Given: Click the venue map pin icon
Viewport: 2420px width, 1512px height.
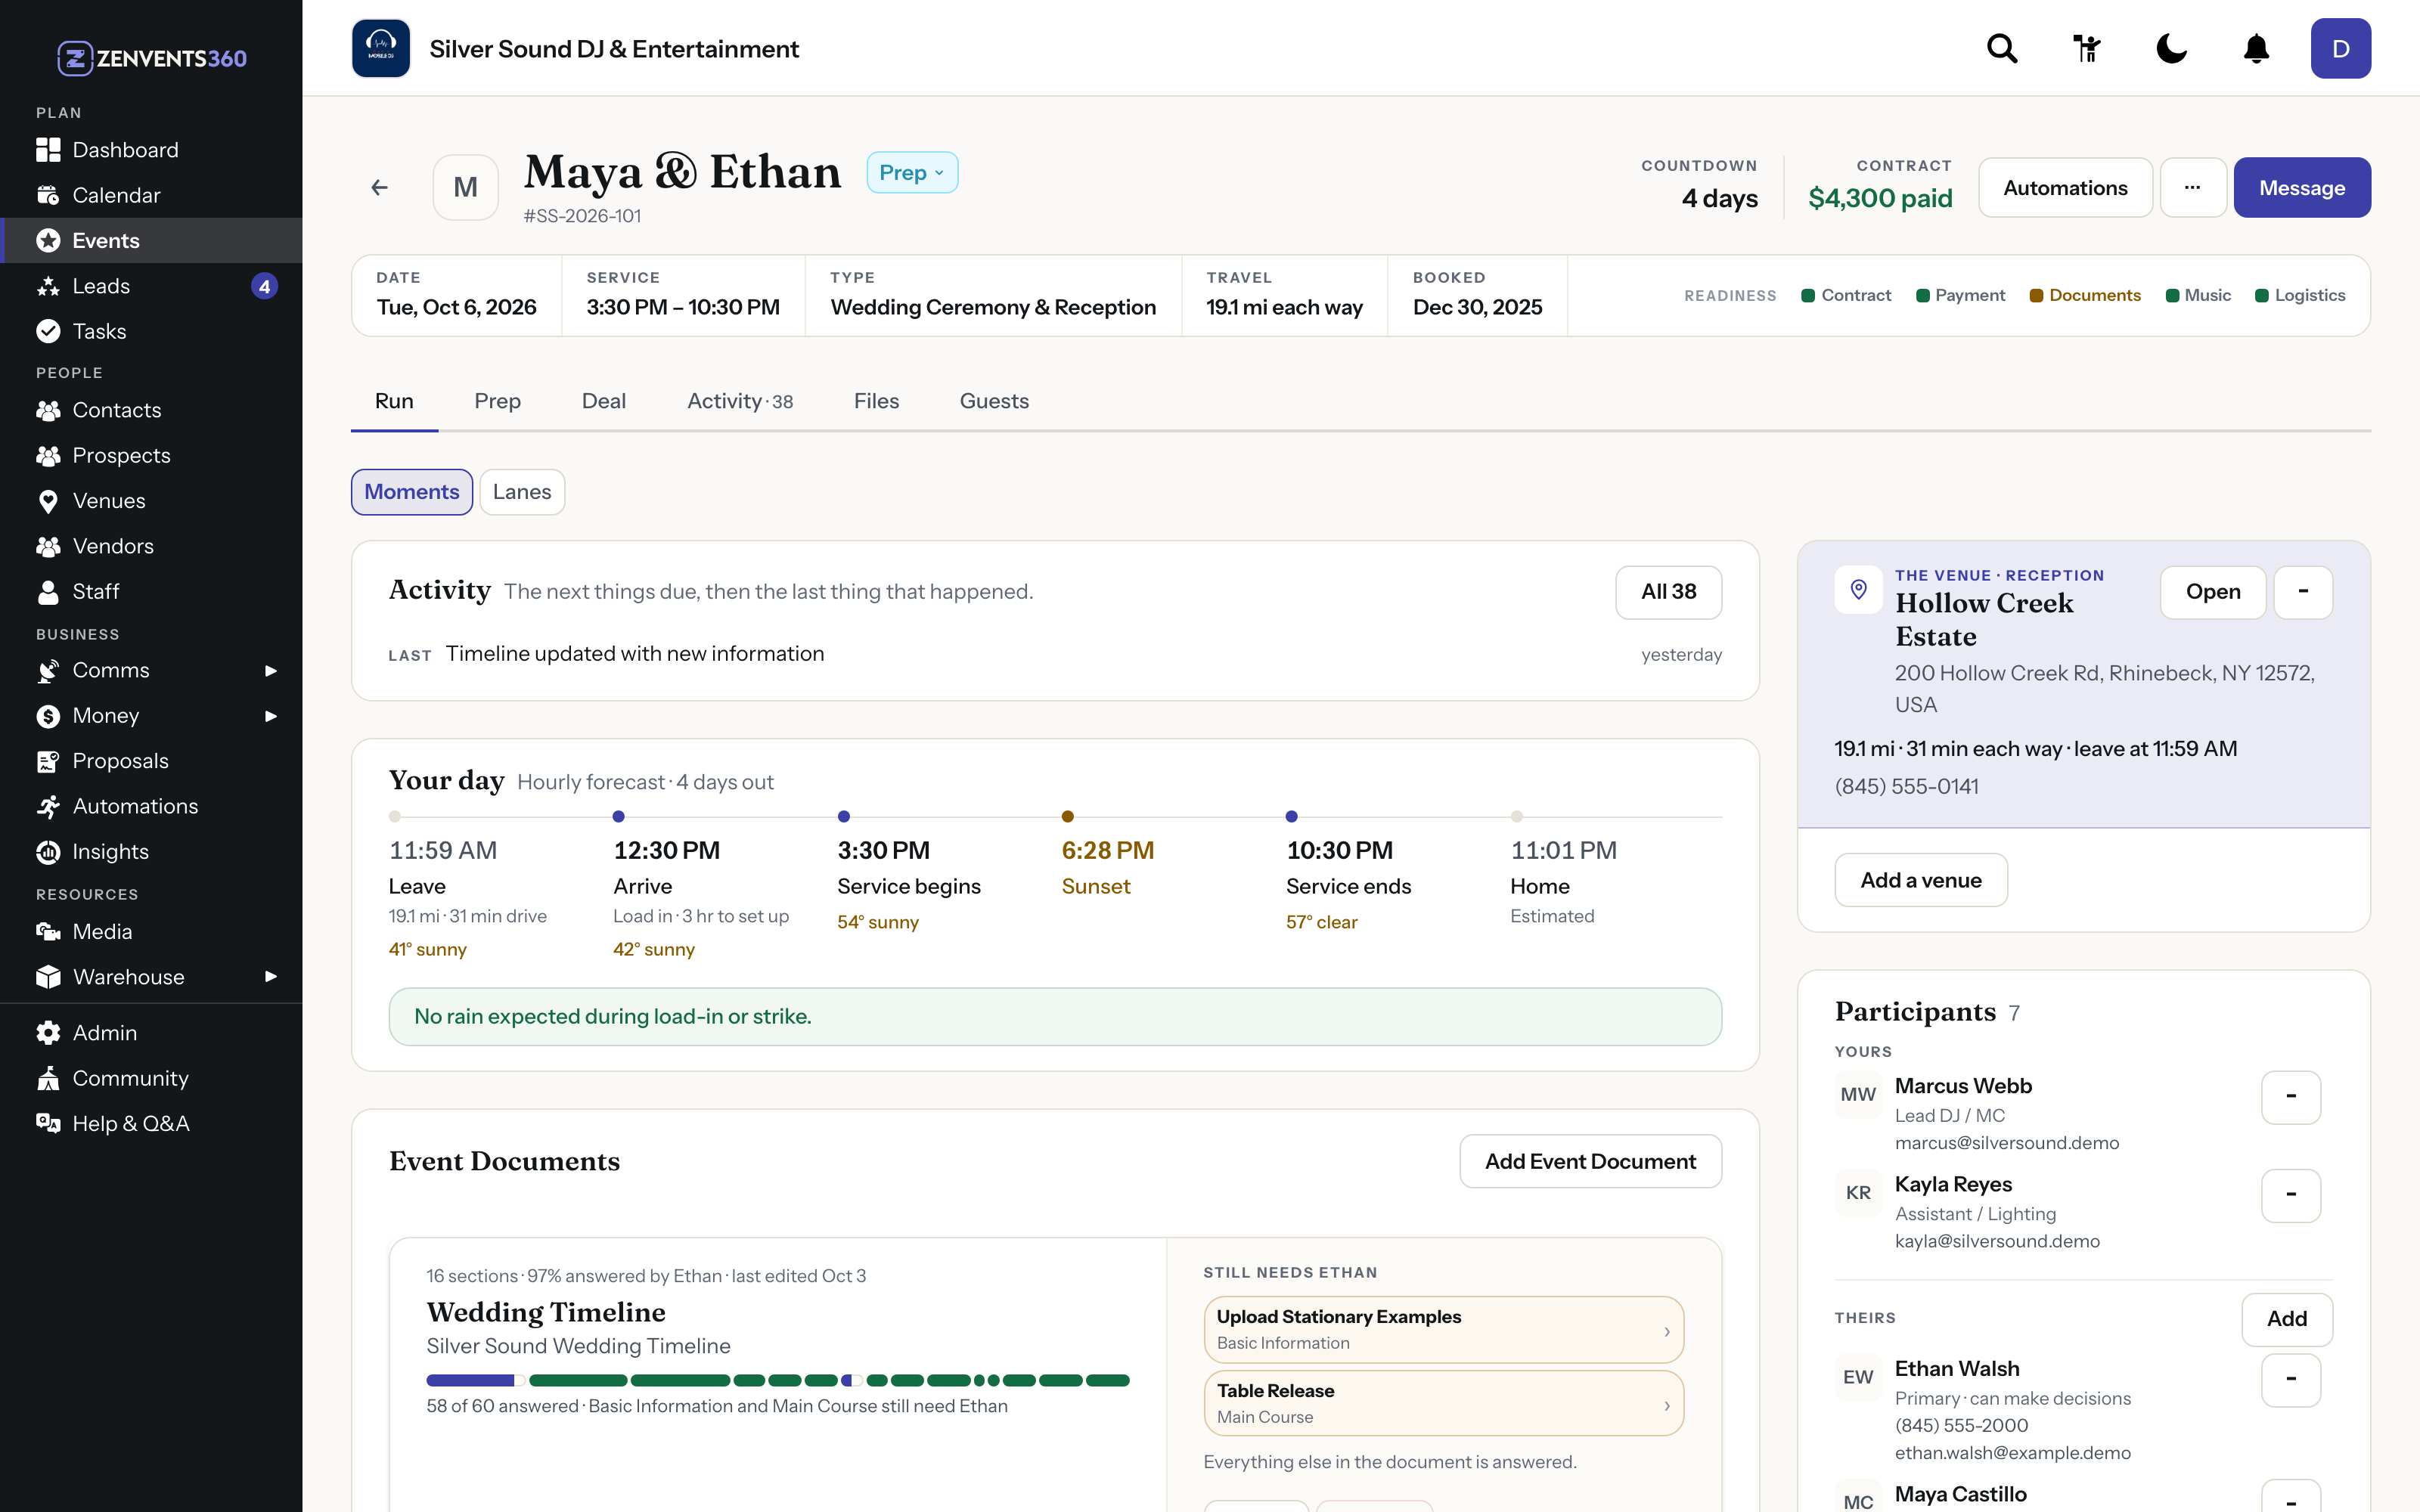Looking at the screenshot, I should 1858,590.
